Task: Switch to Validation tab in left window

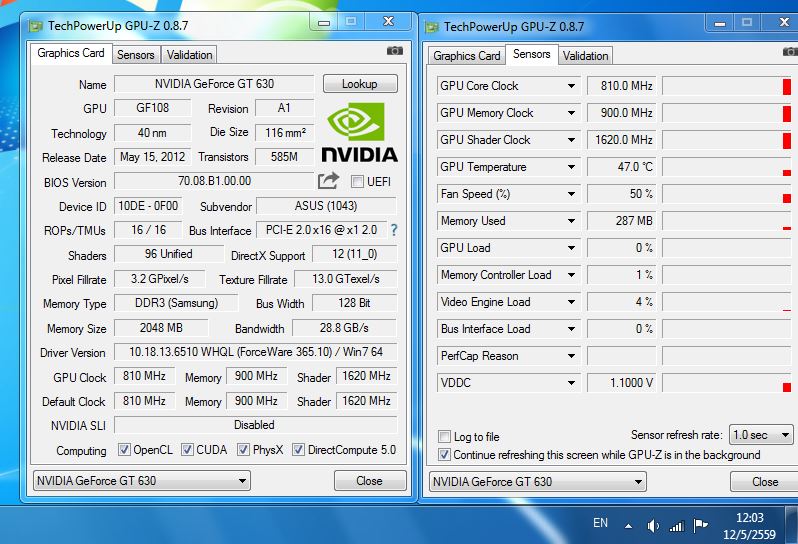Action: click(189, 55)
